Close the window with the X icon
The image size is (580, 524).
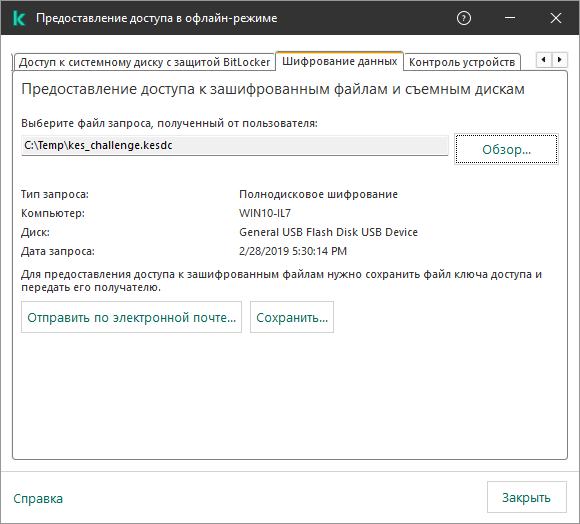[556, 18]
